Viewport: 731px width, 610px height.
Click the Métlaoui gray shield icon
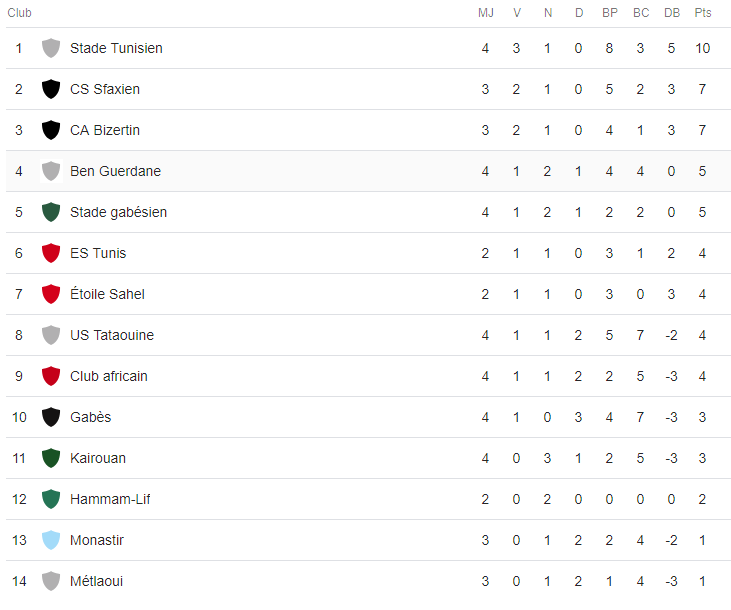point(51,581)
